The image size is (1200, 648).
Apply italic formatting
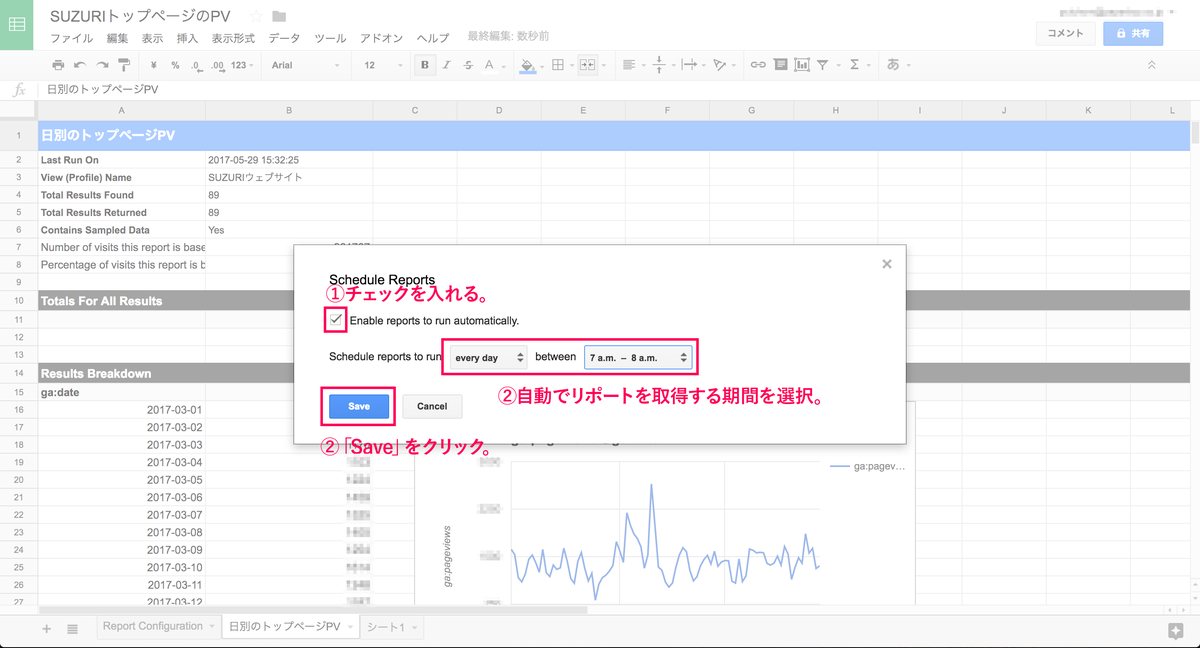446,65
